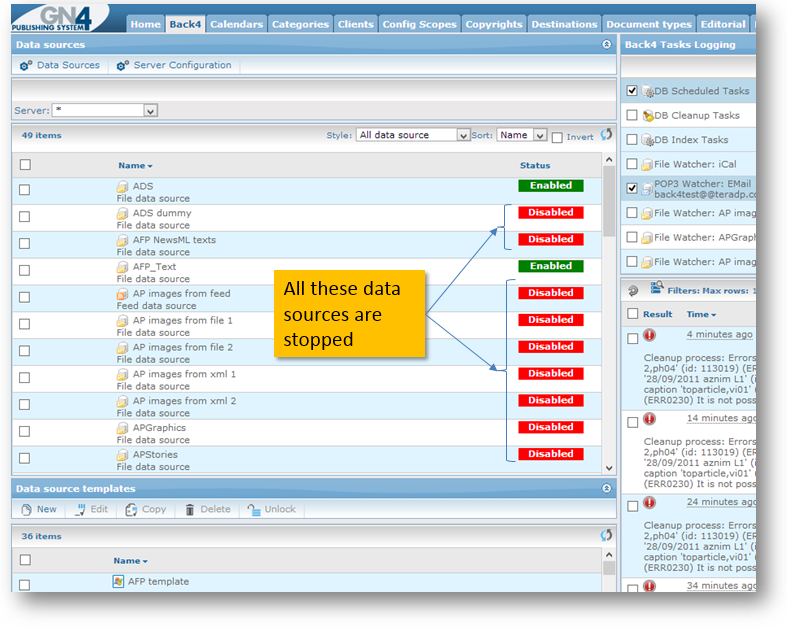Viewport: 787px width, 628px height.
Task: Click the error icon for 24 minutes ago
Action: click(649, 503)
